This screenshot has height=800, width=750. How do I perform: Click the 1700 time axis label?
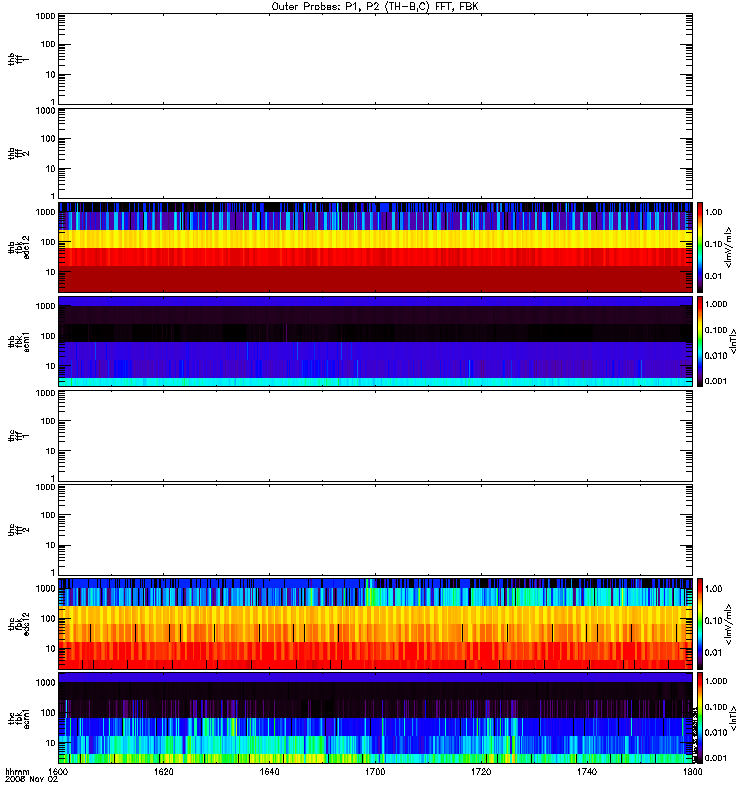[x=375, y=772]
